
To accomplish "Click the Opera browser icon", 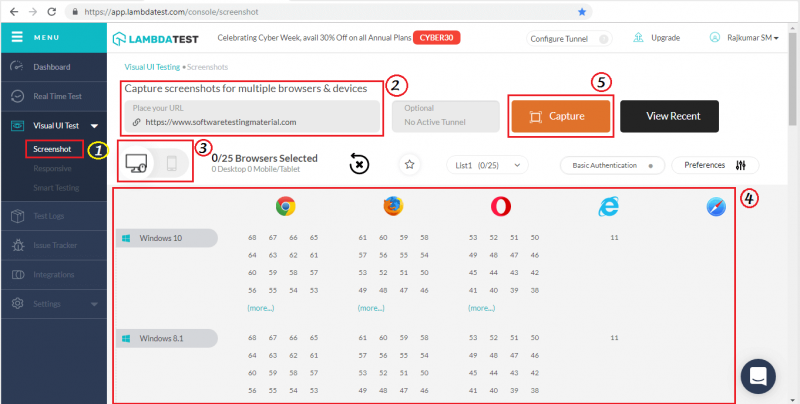I will coord(501,207).
